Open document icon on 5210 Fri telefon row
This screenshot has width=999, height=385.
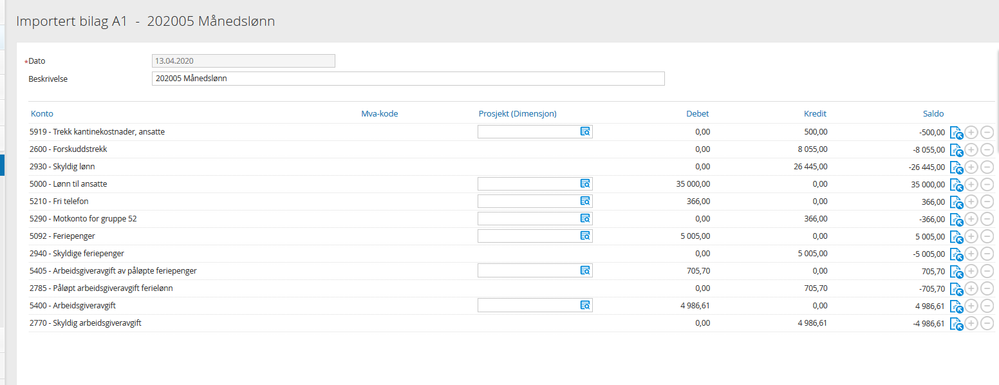click(x=956, y=202)
